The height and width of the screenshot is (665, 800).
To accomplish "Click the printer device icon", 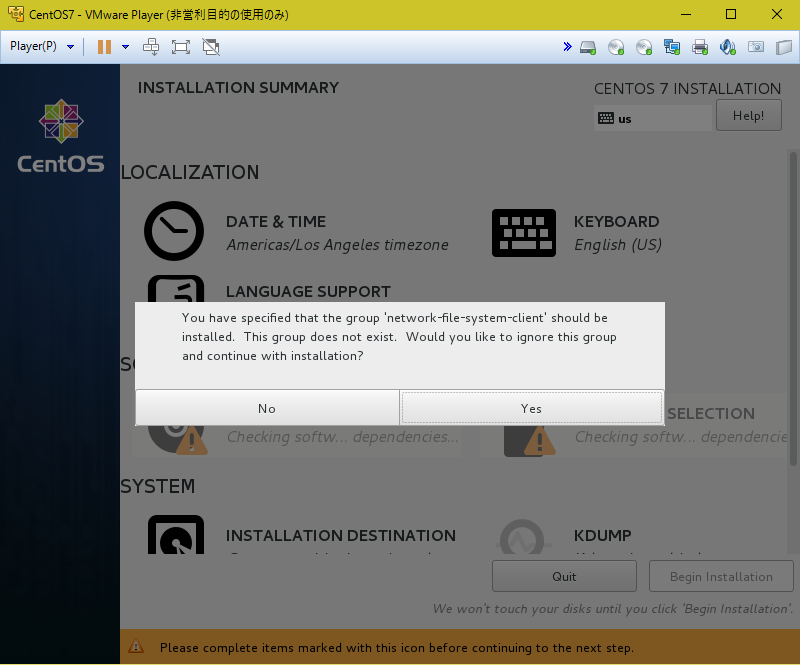I will (x=700, y=47).
